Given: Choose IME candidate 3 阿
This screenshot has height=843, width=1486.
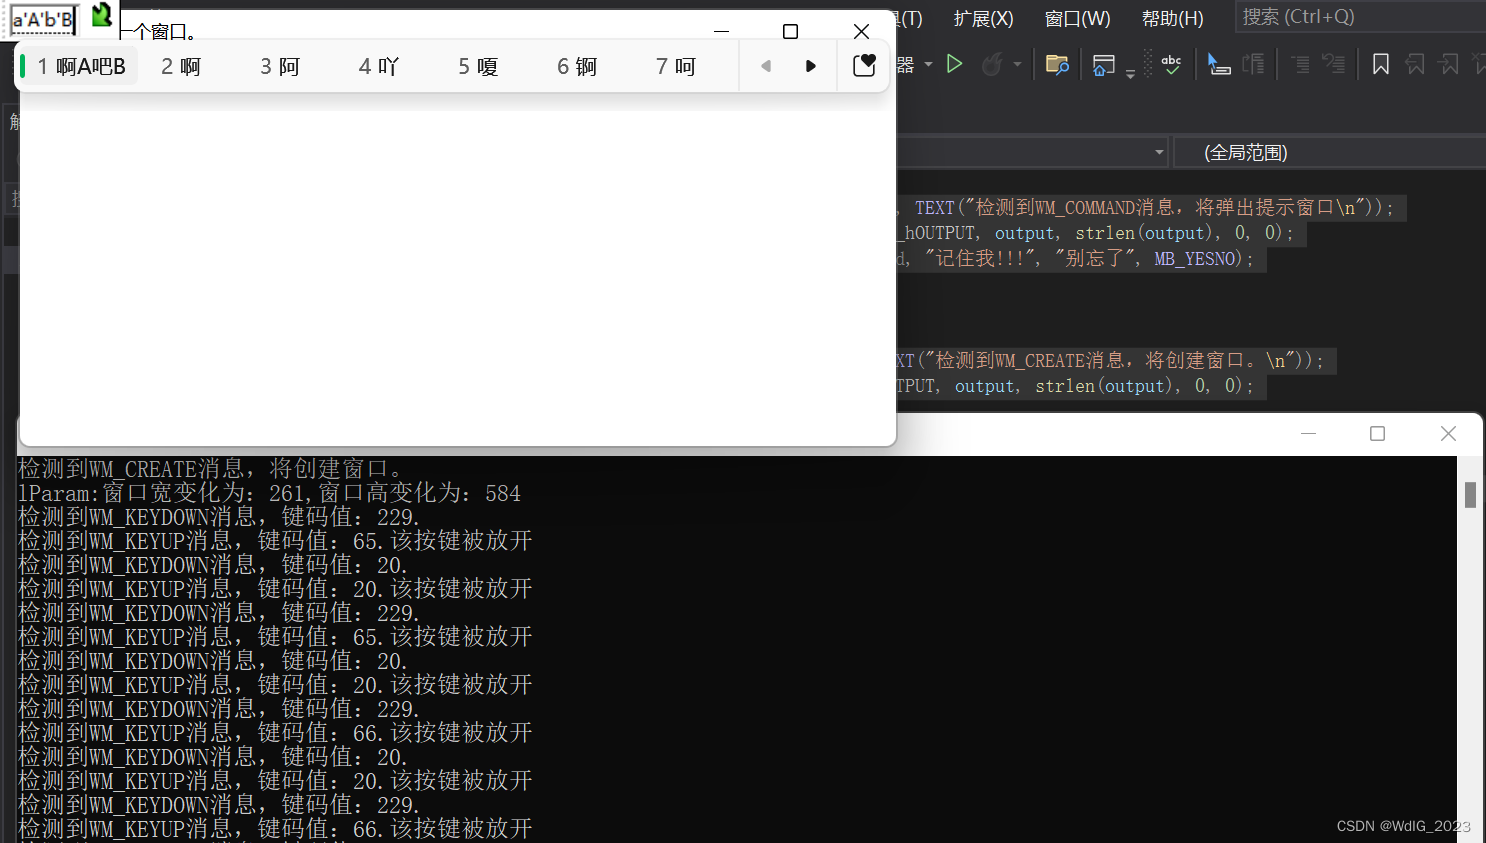Looking at the screenshot, I should 280,66.
